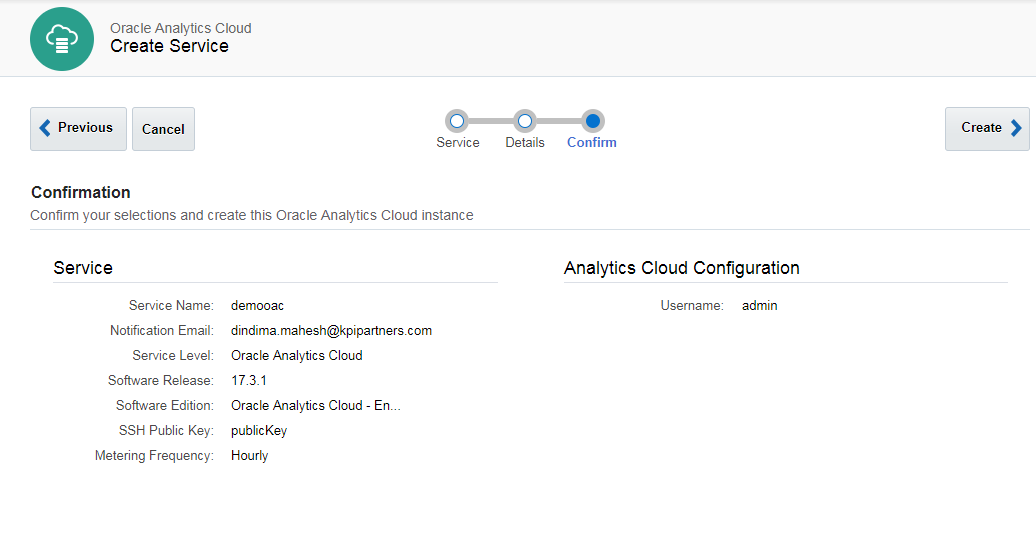The height and width of the screenshot is (546, 1036).
Task: Click the Details step label
Action: (x=525, y=143)
